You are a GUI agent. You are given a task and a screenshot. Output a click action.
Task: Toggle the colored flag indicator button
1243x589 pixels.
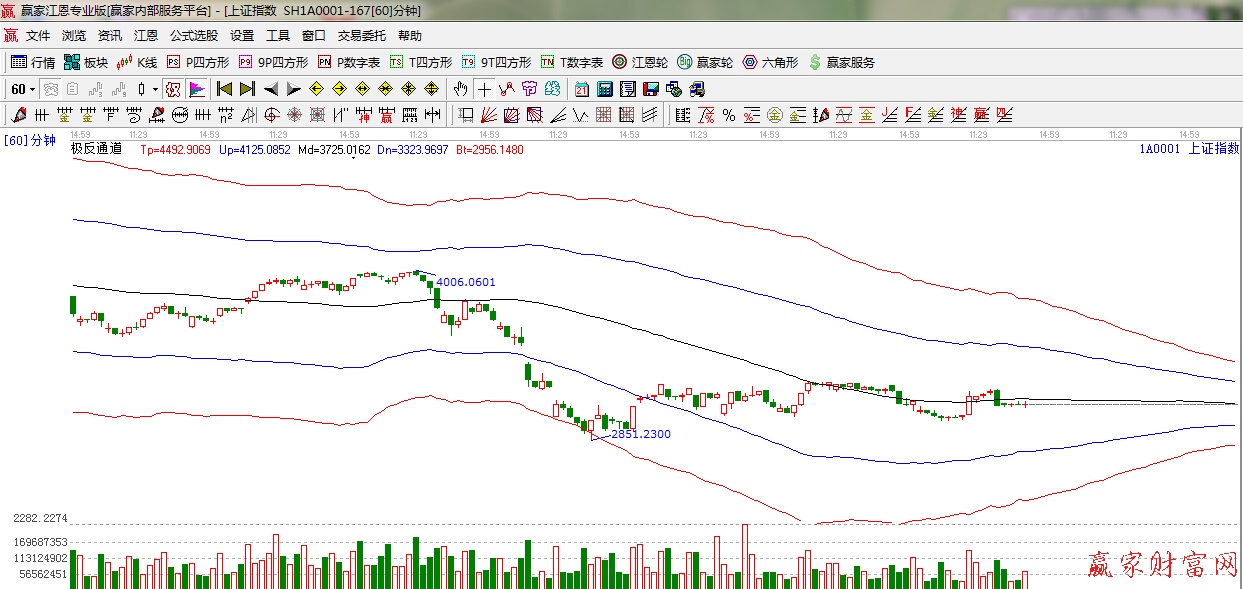196,89
